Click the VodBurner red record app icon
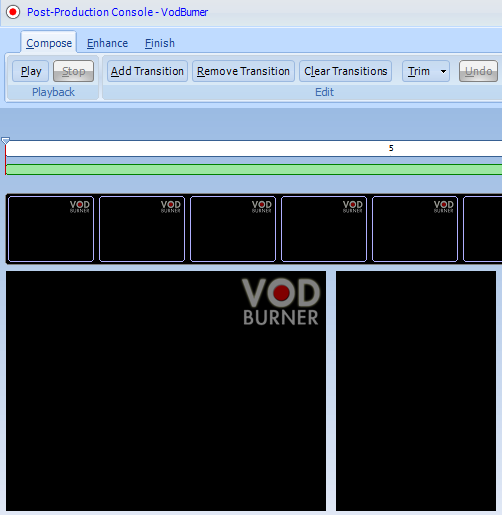502x515 pixels. [x=13, y=12]
